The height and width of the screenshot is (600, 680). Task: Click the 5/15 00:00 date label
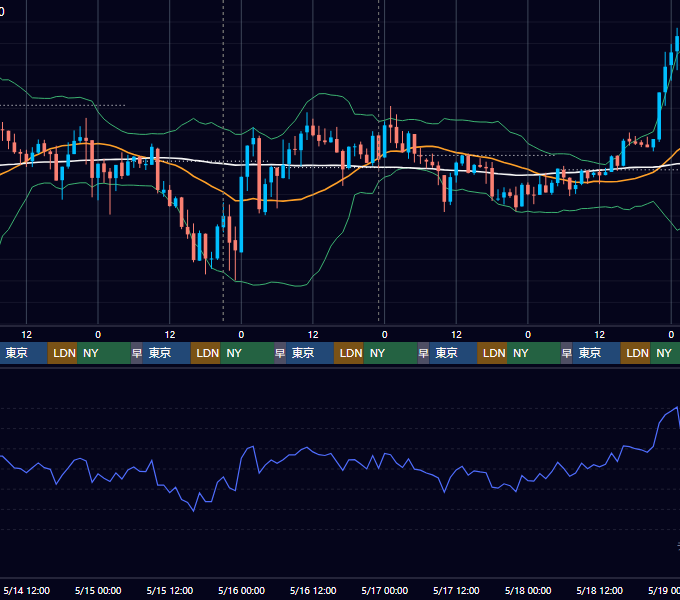point(98,590)
